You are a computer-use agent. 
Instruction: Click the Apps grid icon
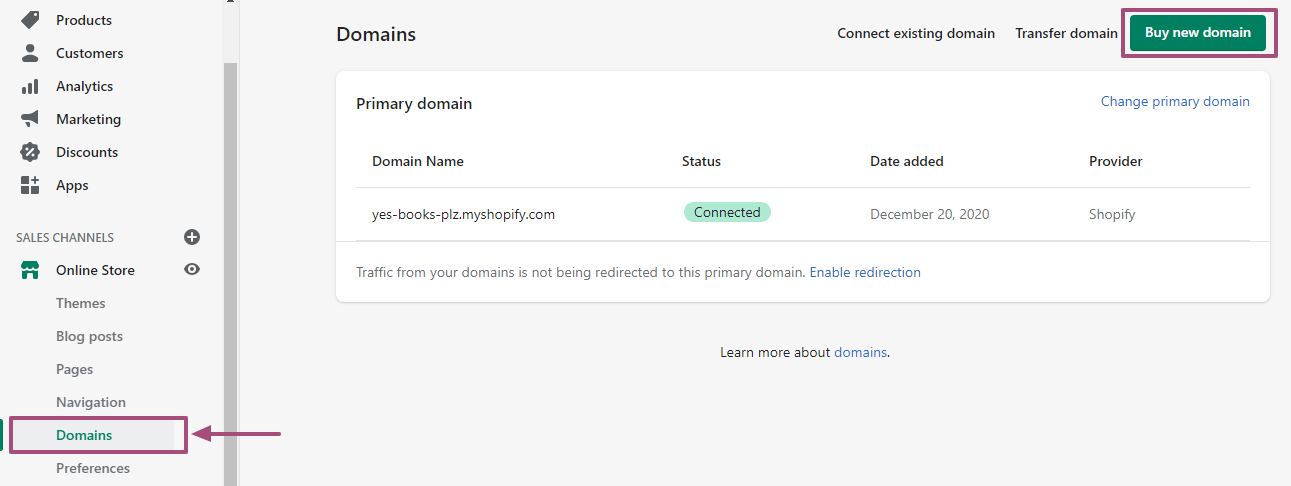pyautogui.click(x=30, y=185)
